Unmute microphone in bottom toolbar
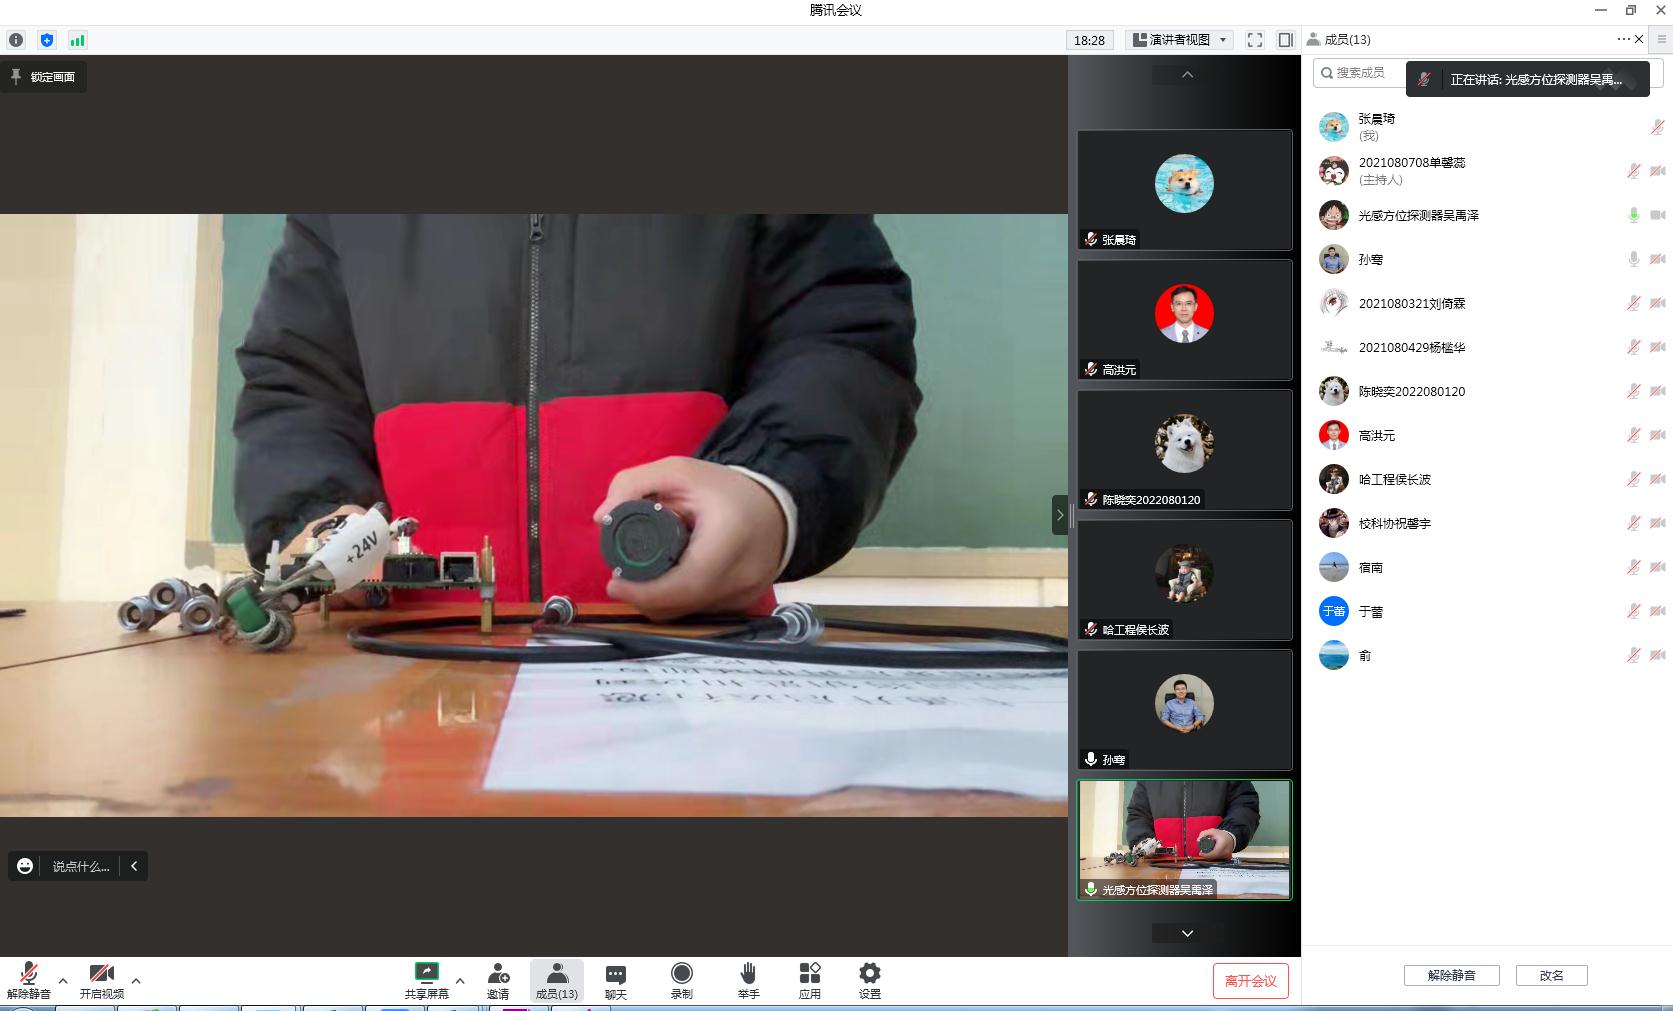Viewport: 1673px width, 1011px height. [28, 974]
